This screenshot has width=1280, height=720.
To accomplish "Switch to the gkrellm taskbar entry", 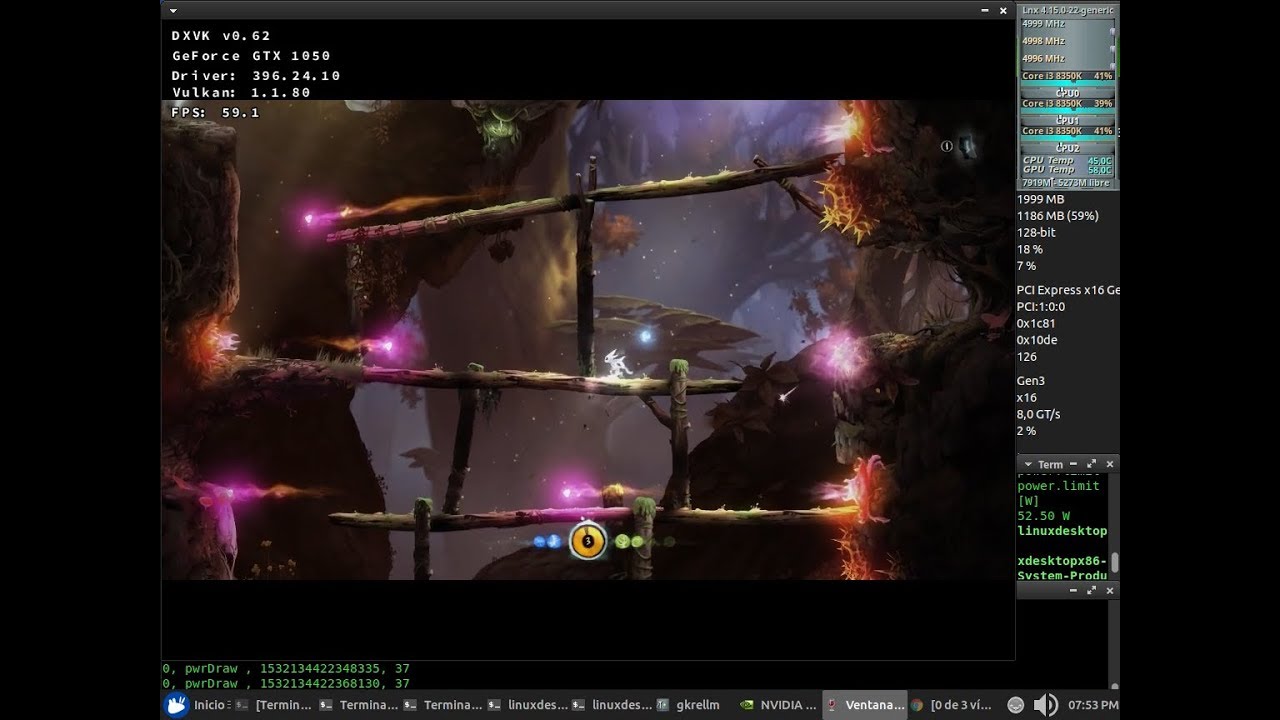I will coord(689,705).
